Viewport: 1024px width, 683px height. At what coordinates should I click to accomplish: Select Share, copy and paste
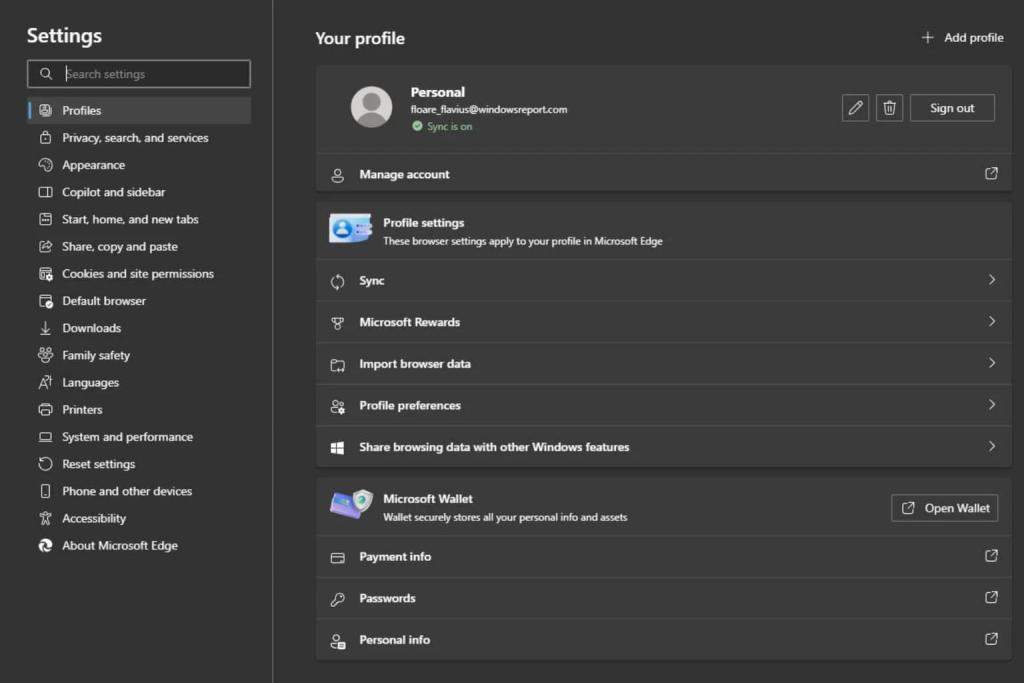[138, 247]
